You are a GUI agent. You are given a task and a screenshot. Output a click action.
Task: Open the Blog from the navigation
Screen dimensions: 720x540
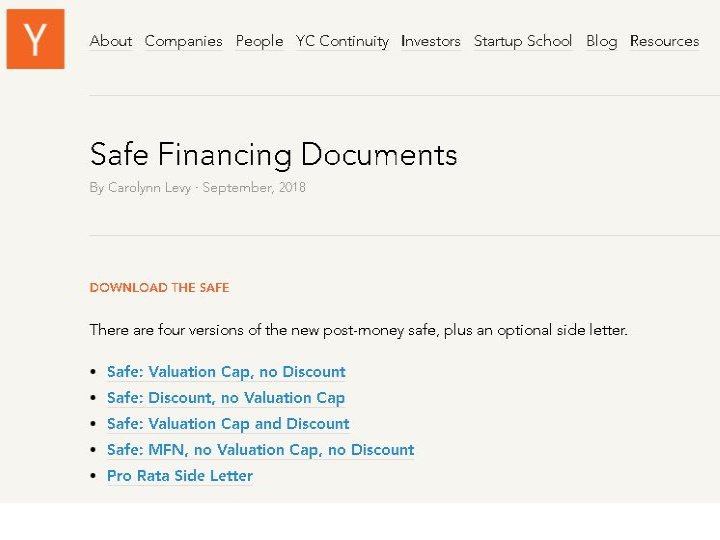click(x=601, y=41)
